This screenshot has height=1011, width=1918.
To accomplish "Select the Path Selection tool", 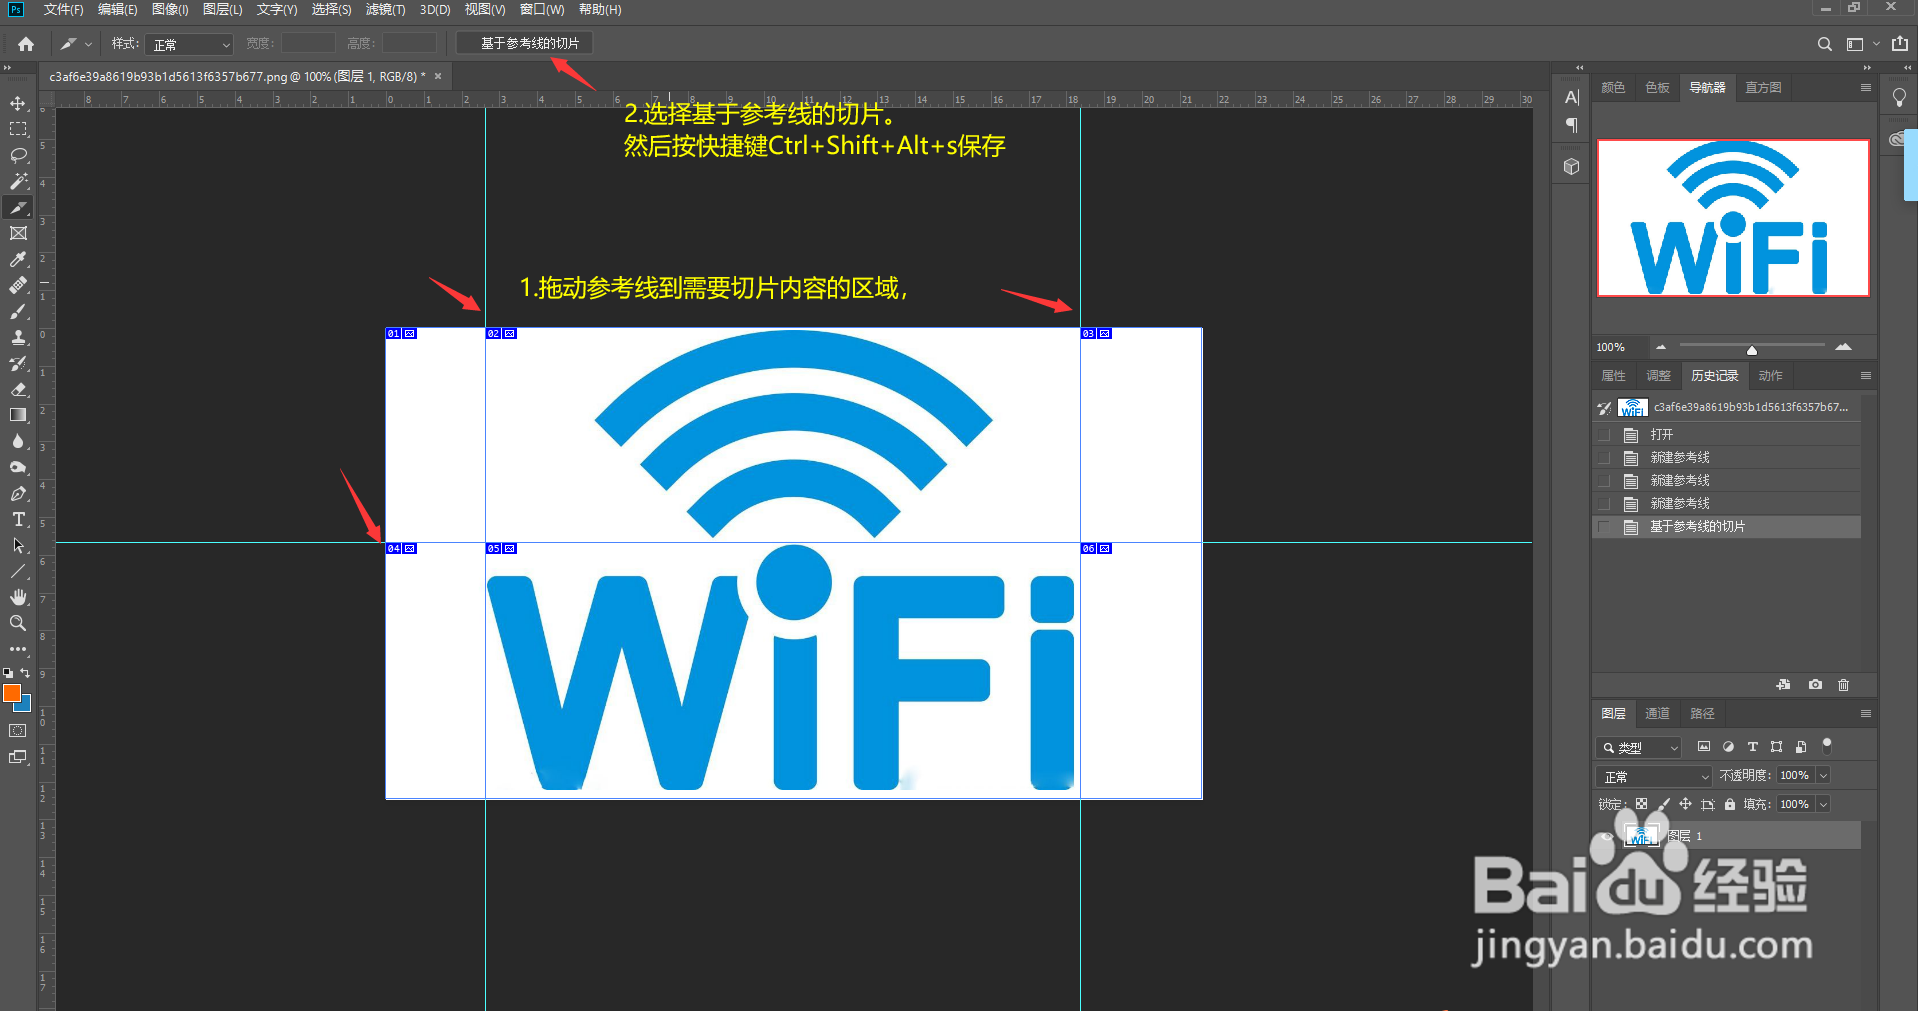I will (x=18, y=545).
